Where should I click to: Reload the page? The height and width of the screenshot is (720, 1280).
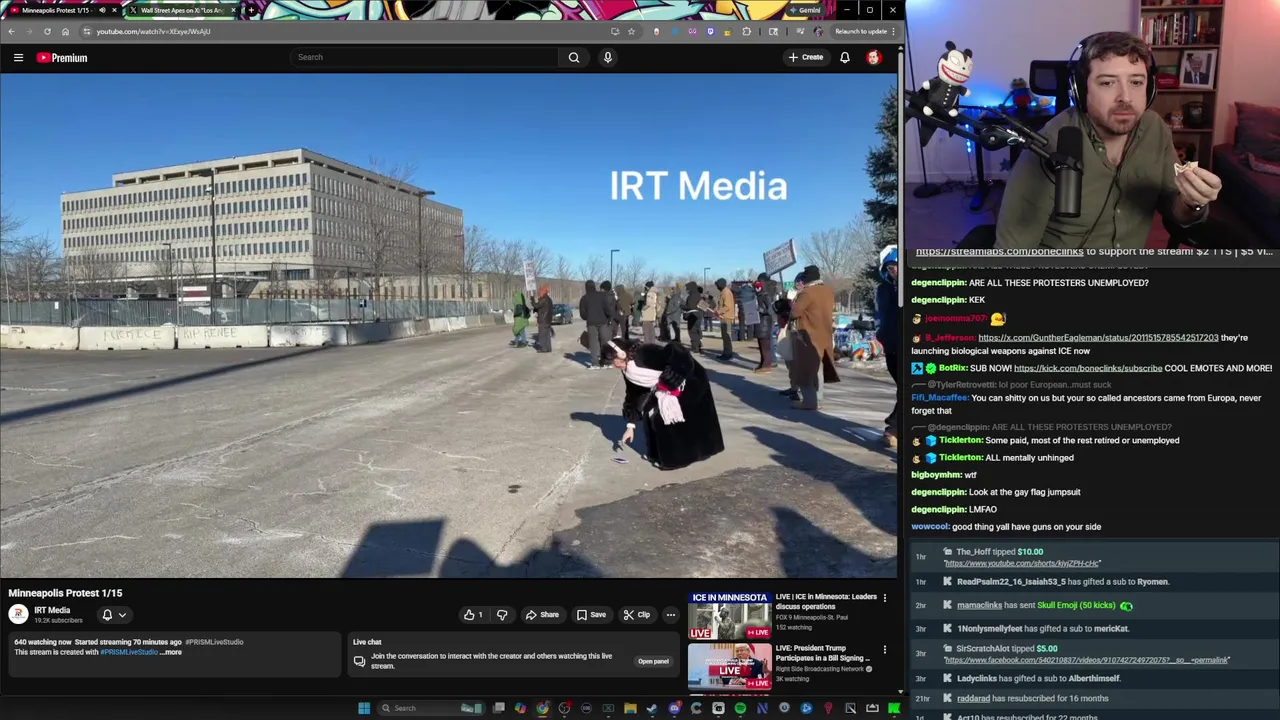click(47, 31)
